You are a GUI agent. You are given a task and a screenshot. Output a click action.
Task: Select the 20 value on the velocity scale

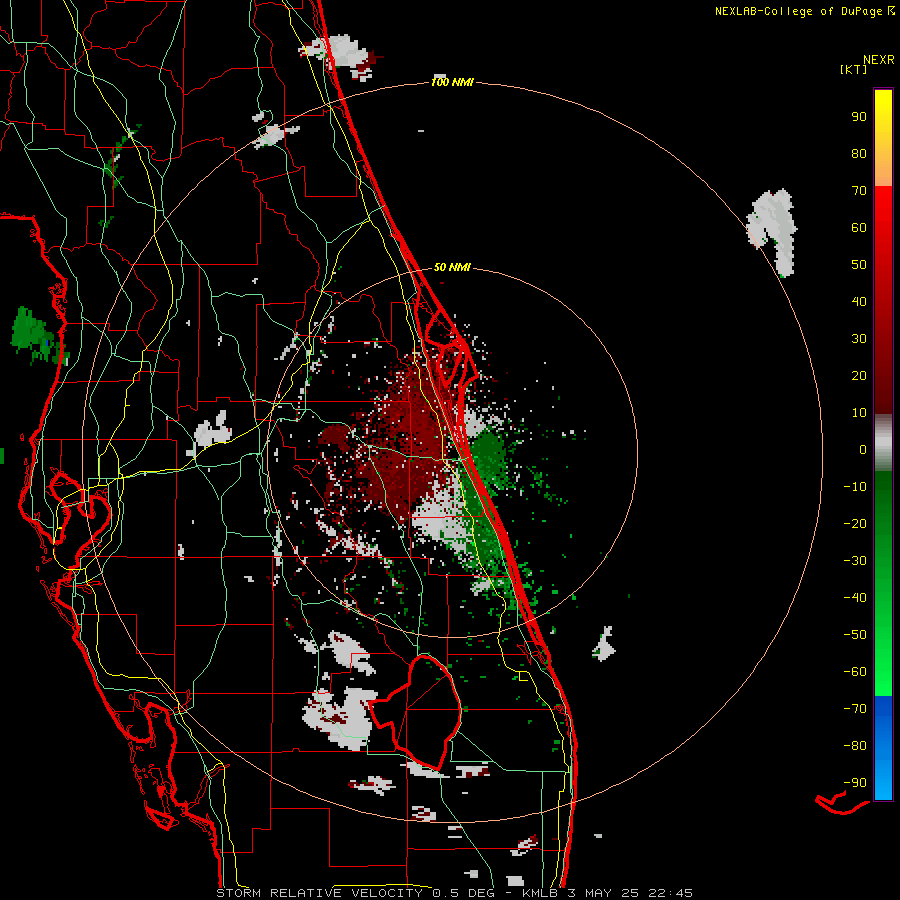point(859,375)
